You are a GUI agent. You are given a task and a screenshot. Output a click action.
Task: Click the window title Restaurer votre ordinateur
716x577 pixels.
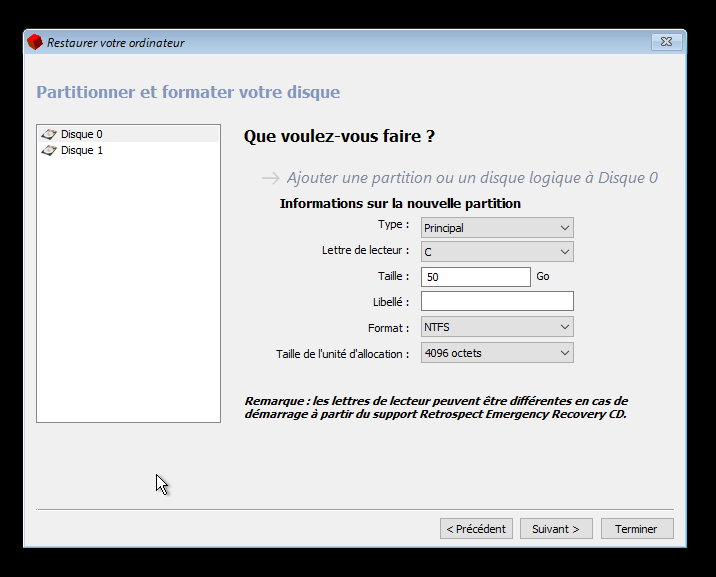pos(116,43)
